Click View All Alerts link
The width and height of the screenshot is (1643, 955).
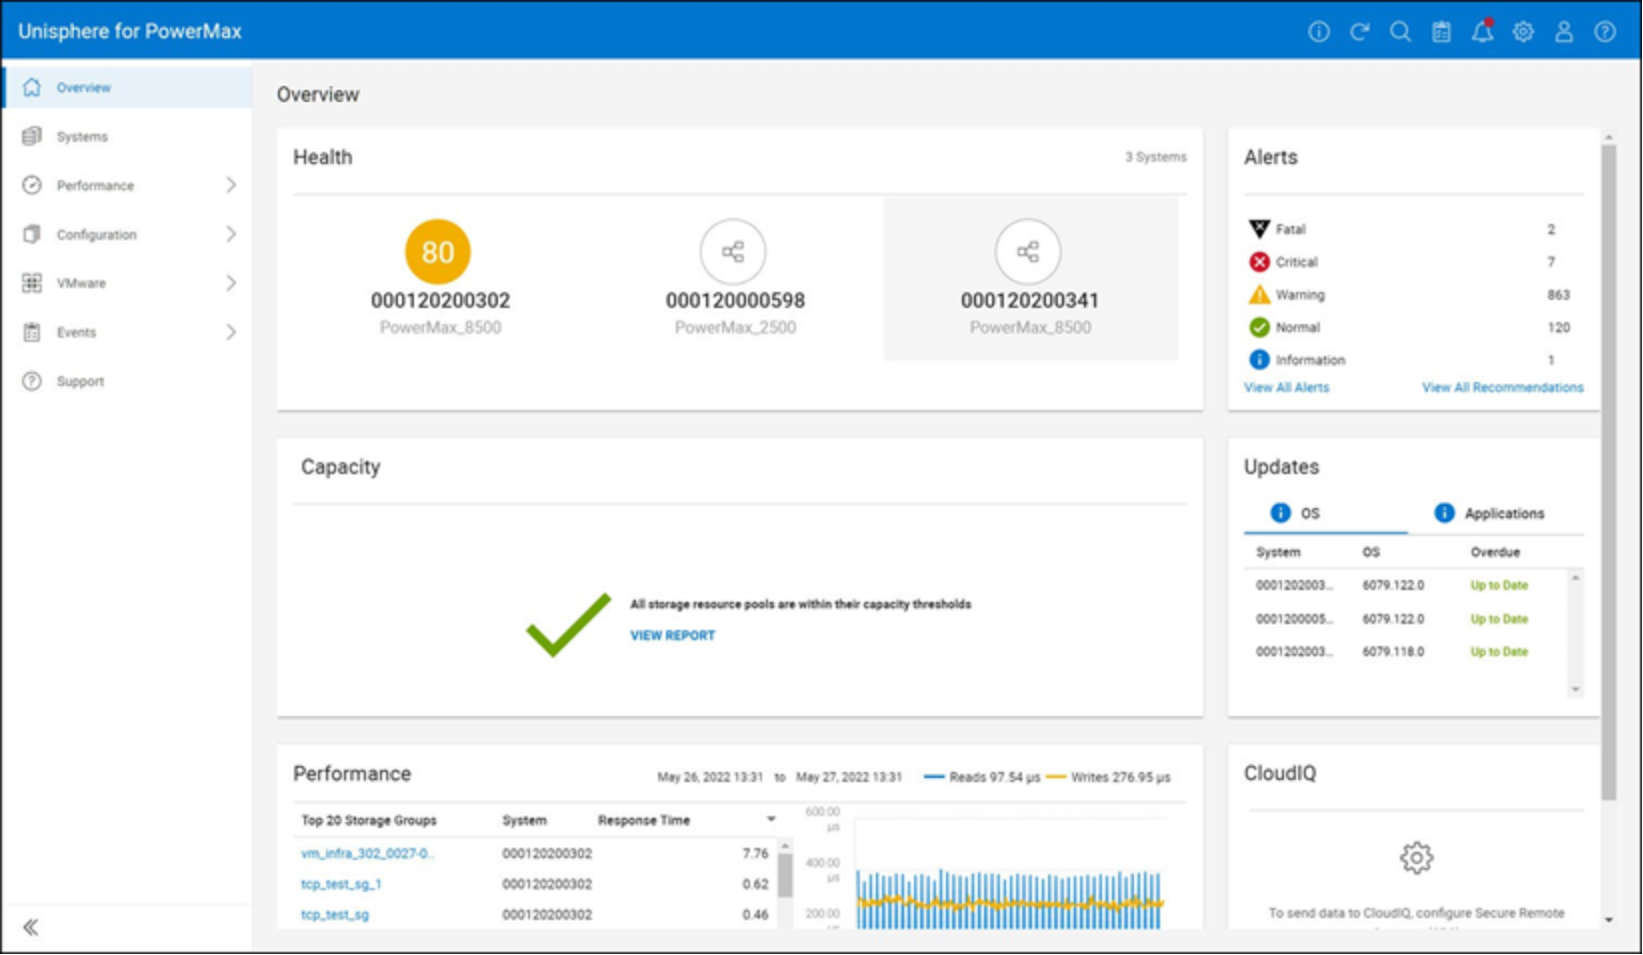point(1286,387)
